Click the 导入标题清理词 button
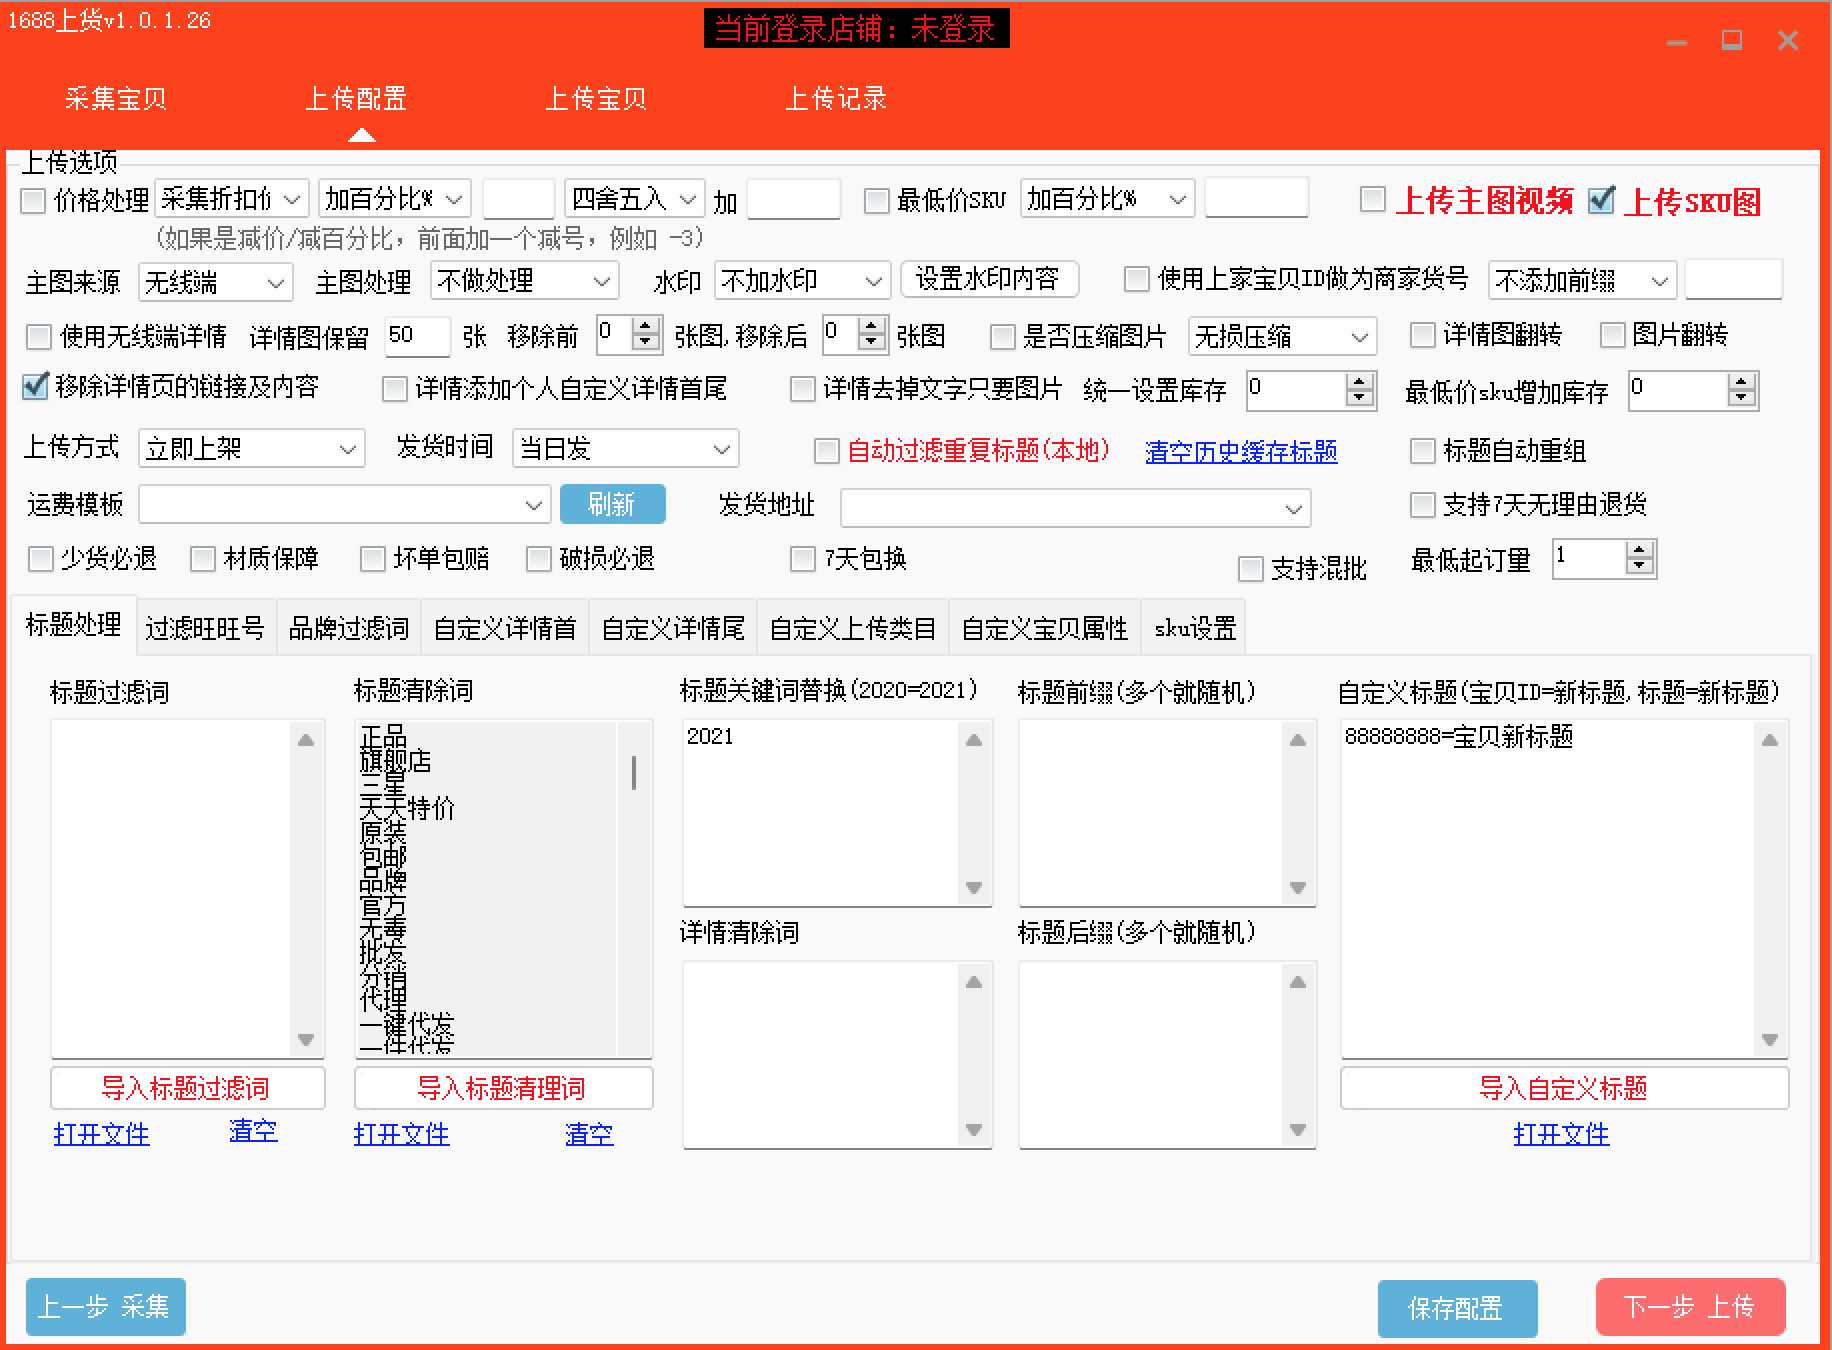The image size is (1832, 1350). click(503, 1088)
